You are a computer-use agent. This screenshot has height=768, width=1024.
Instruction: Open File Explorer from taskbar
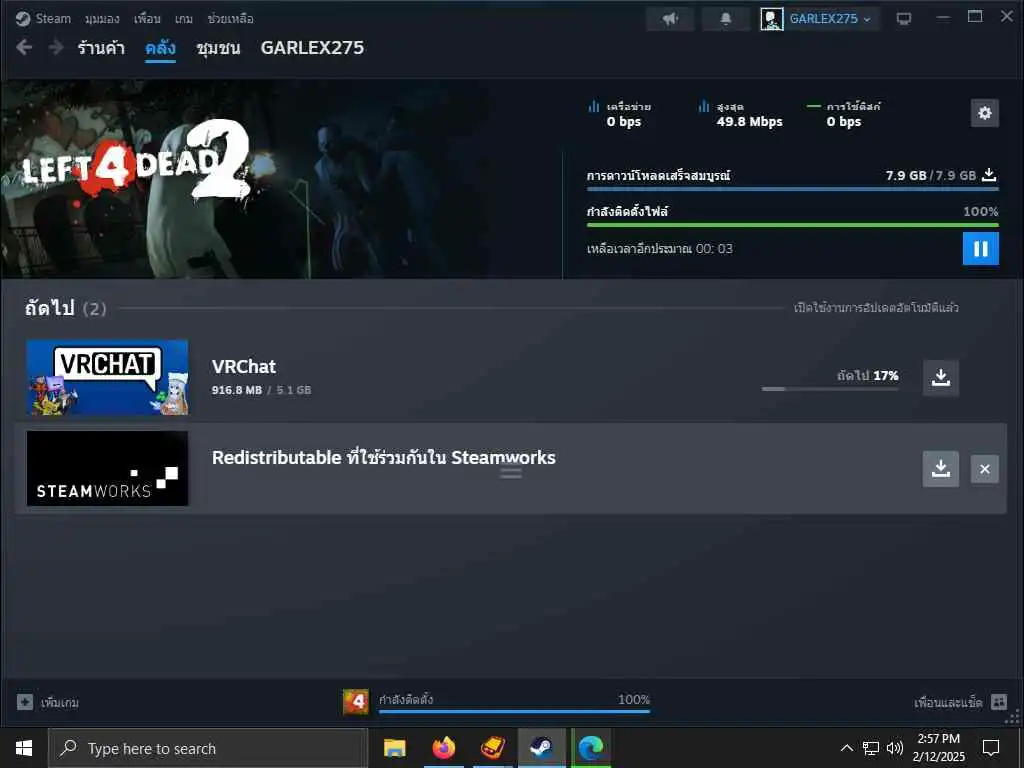click(x=394, y=748)
